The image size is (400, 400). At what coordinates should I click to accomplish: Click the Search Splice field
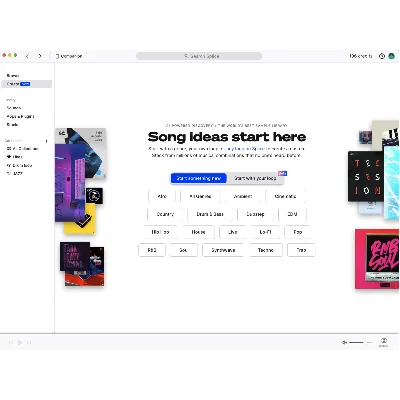point(199,56)
